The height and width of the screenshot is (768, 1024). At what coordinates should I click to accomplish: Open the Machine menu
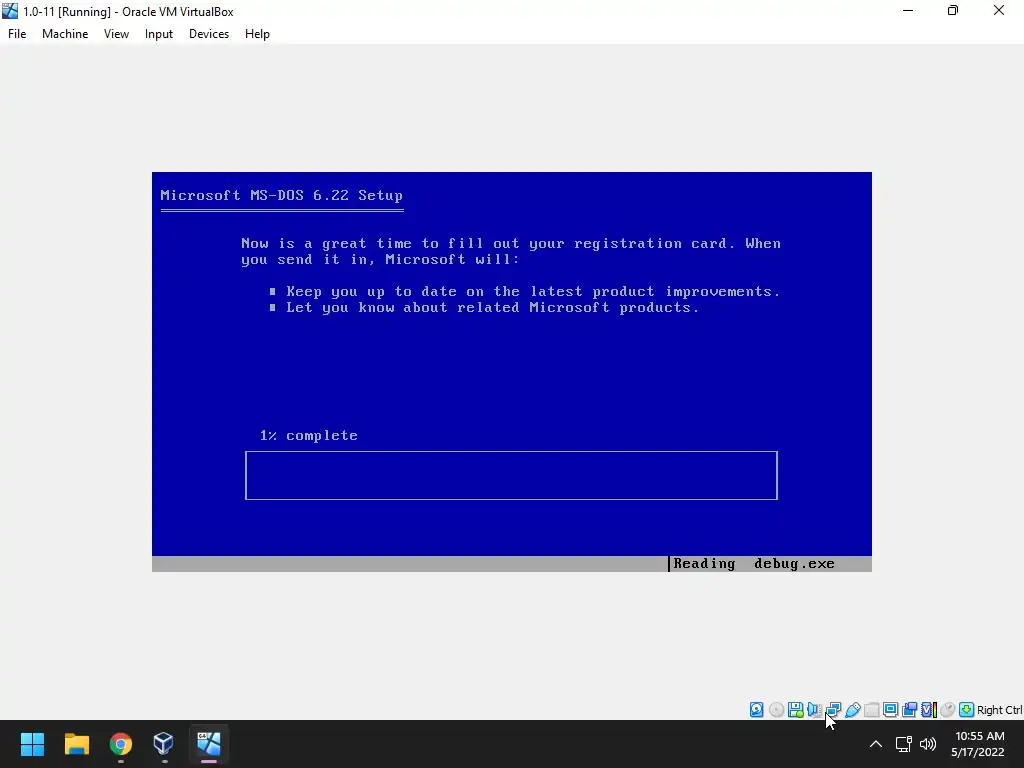[65, 34]
